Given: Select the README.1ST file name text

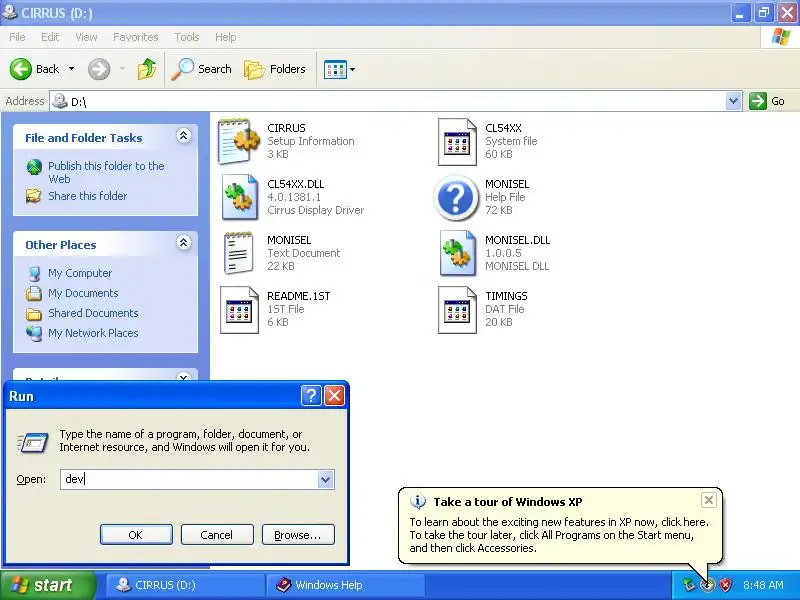Looking at the screenshot, I should tap(298, 296).
